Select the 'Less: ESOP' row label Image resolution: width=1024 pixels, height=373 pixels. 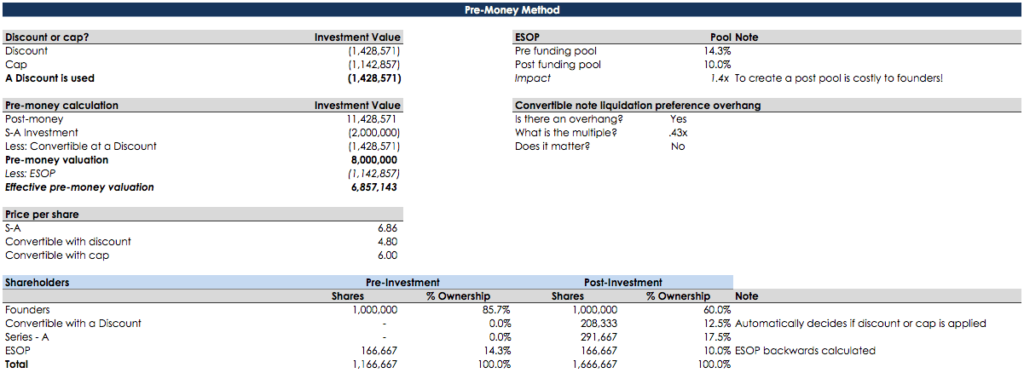tap(29, 174)
